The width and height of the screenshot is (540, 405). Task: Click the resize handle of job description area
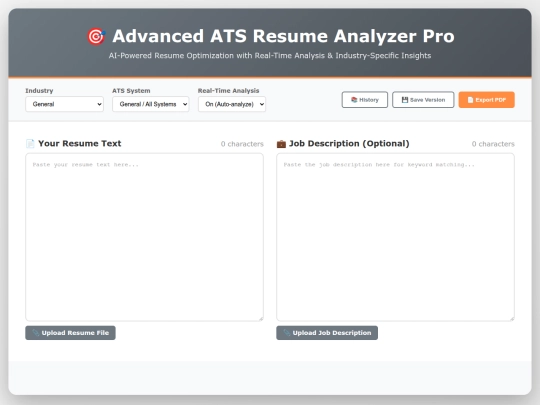point(512,319)
